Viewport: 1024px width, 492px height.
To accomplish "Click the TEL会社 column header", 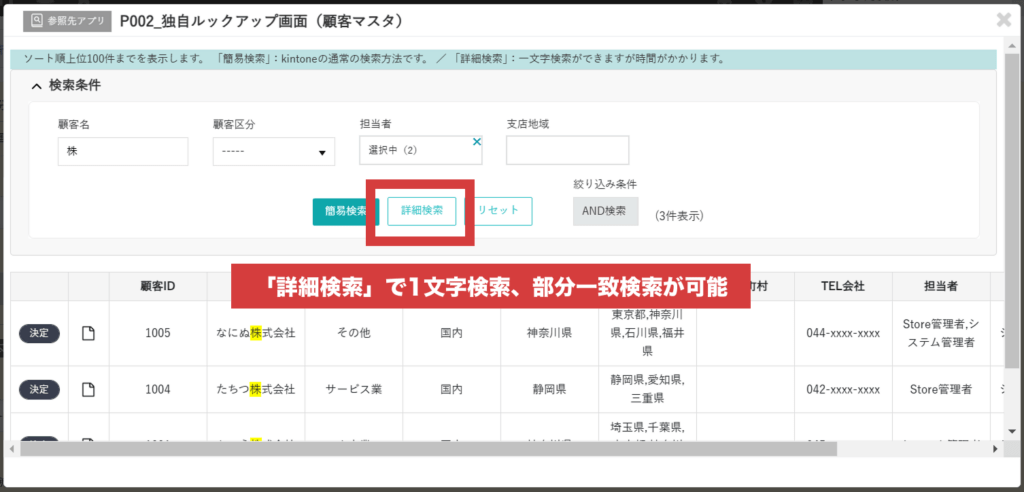I will coord(843,286).
